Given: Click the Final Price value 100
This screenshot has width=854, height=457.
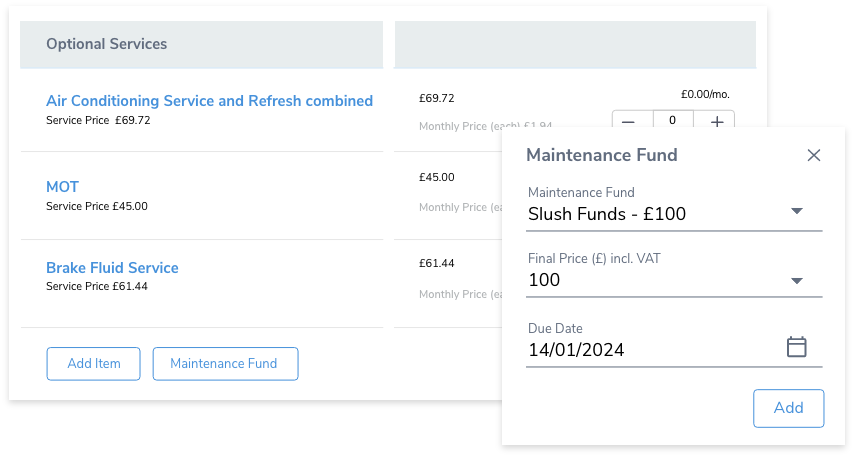Looking at the screenshot, I should [544, 280].
